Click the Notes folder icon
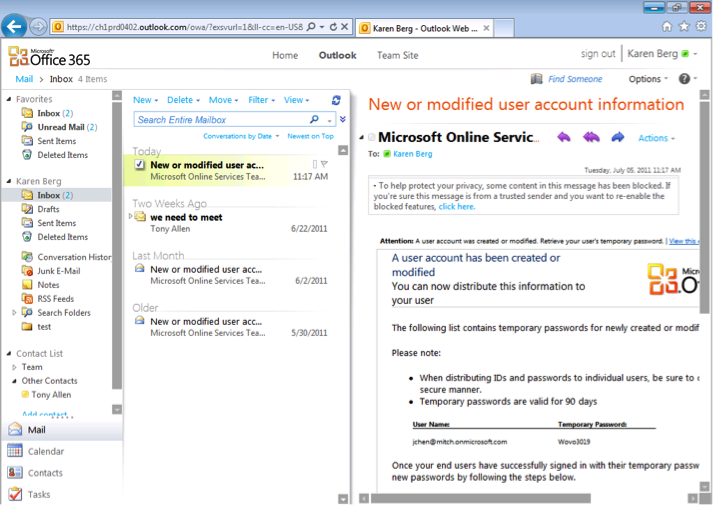Viewport: 713px width, 505px height. 27,285
